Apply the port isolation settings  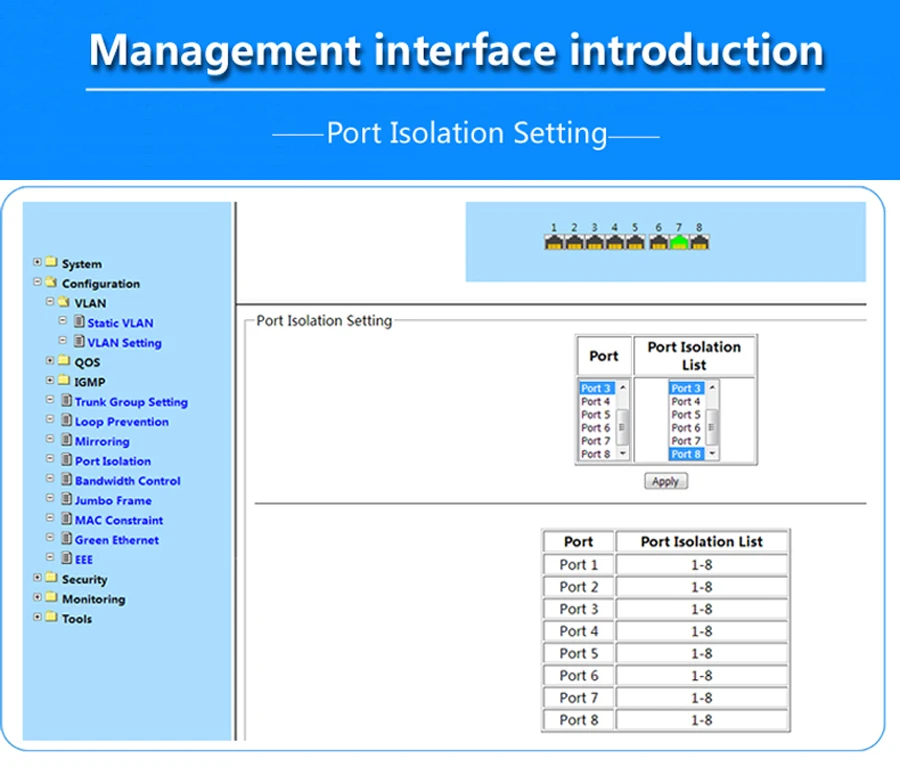point(666,481)
